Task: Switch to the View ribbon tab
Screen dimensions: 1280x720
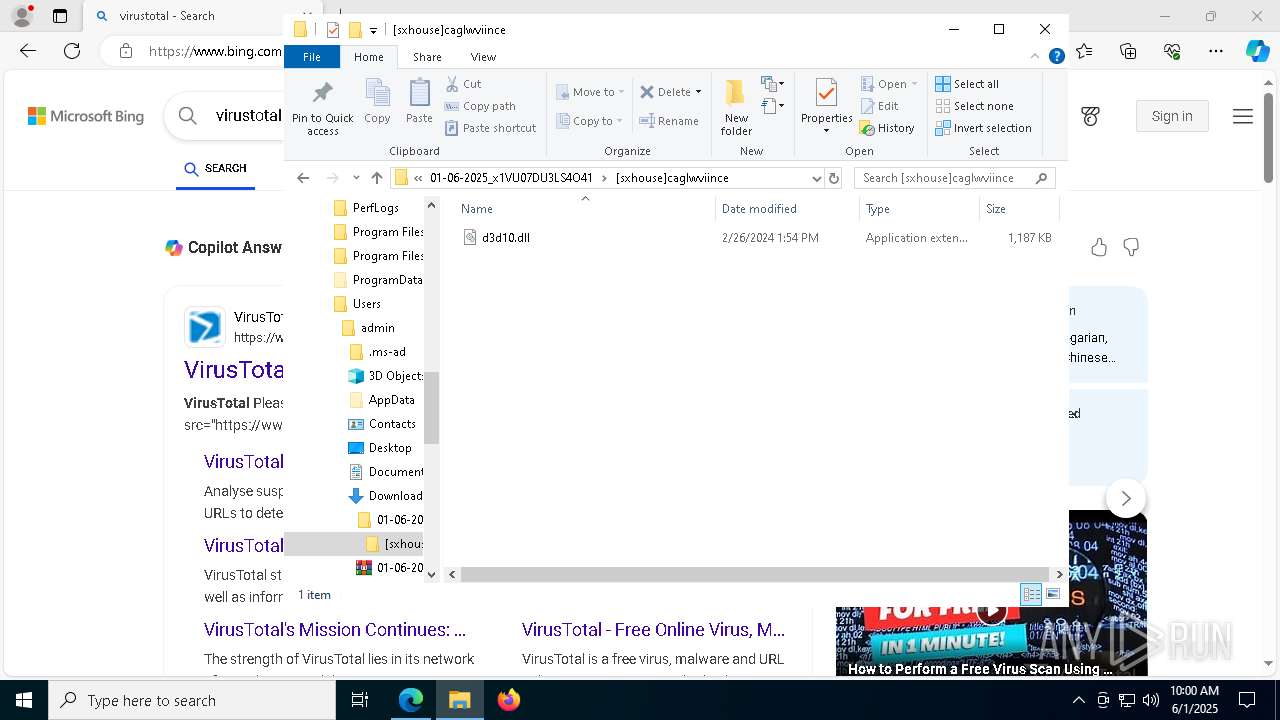Action: [x=483, y=57]
